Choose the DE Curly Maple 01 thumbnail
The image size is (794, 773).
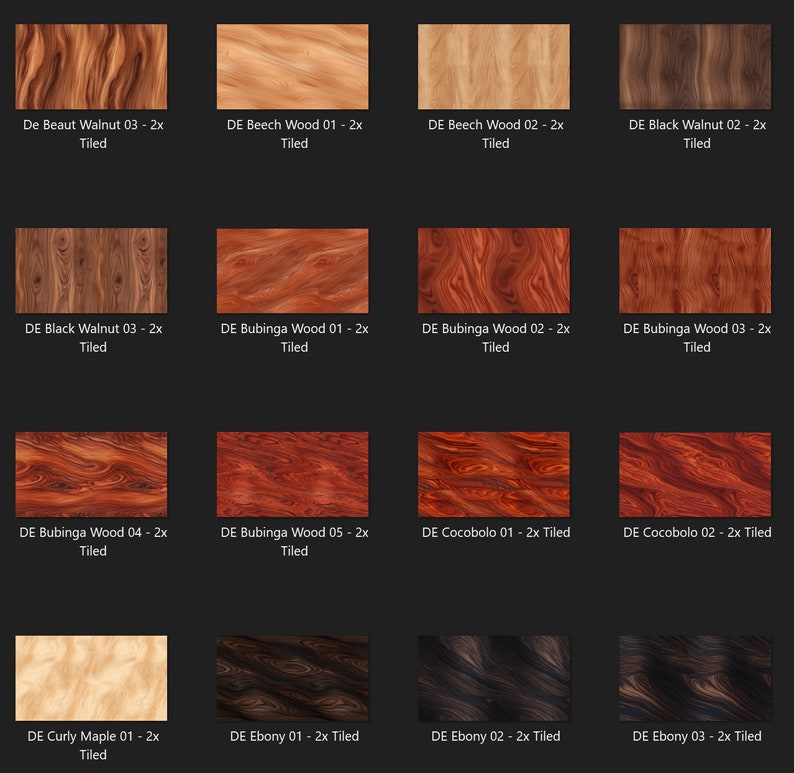tap(91, 678)
